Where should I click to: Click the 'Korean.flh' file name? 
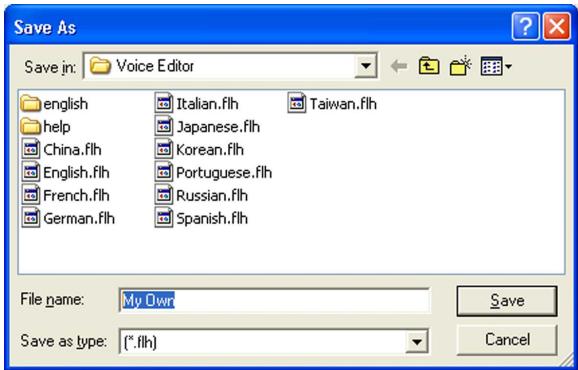point(210,150)
